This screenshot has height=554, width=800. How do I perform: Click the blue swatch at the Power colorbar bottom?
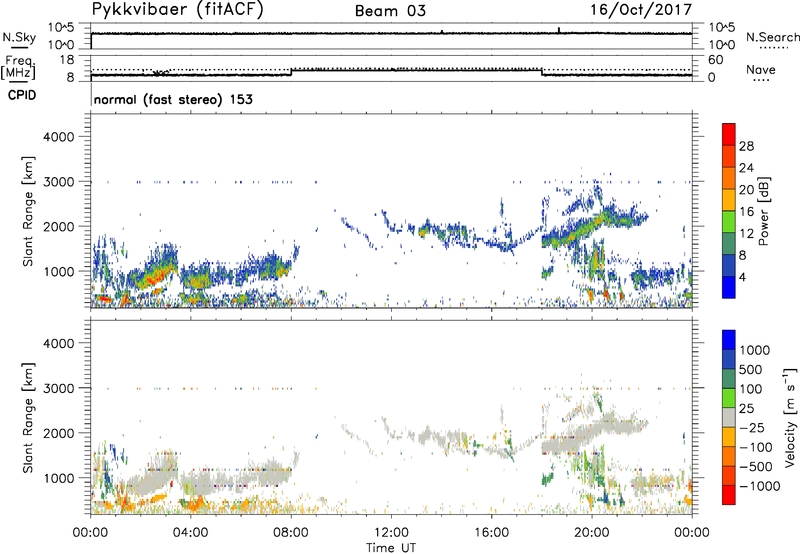(729, 287)
